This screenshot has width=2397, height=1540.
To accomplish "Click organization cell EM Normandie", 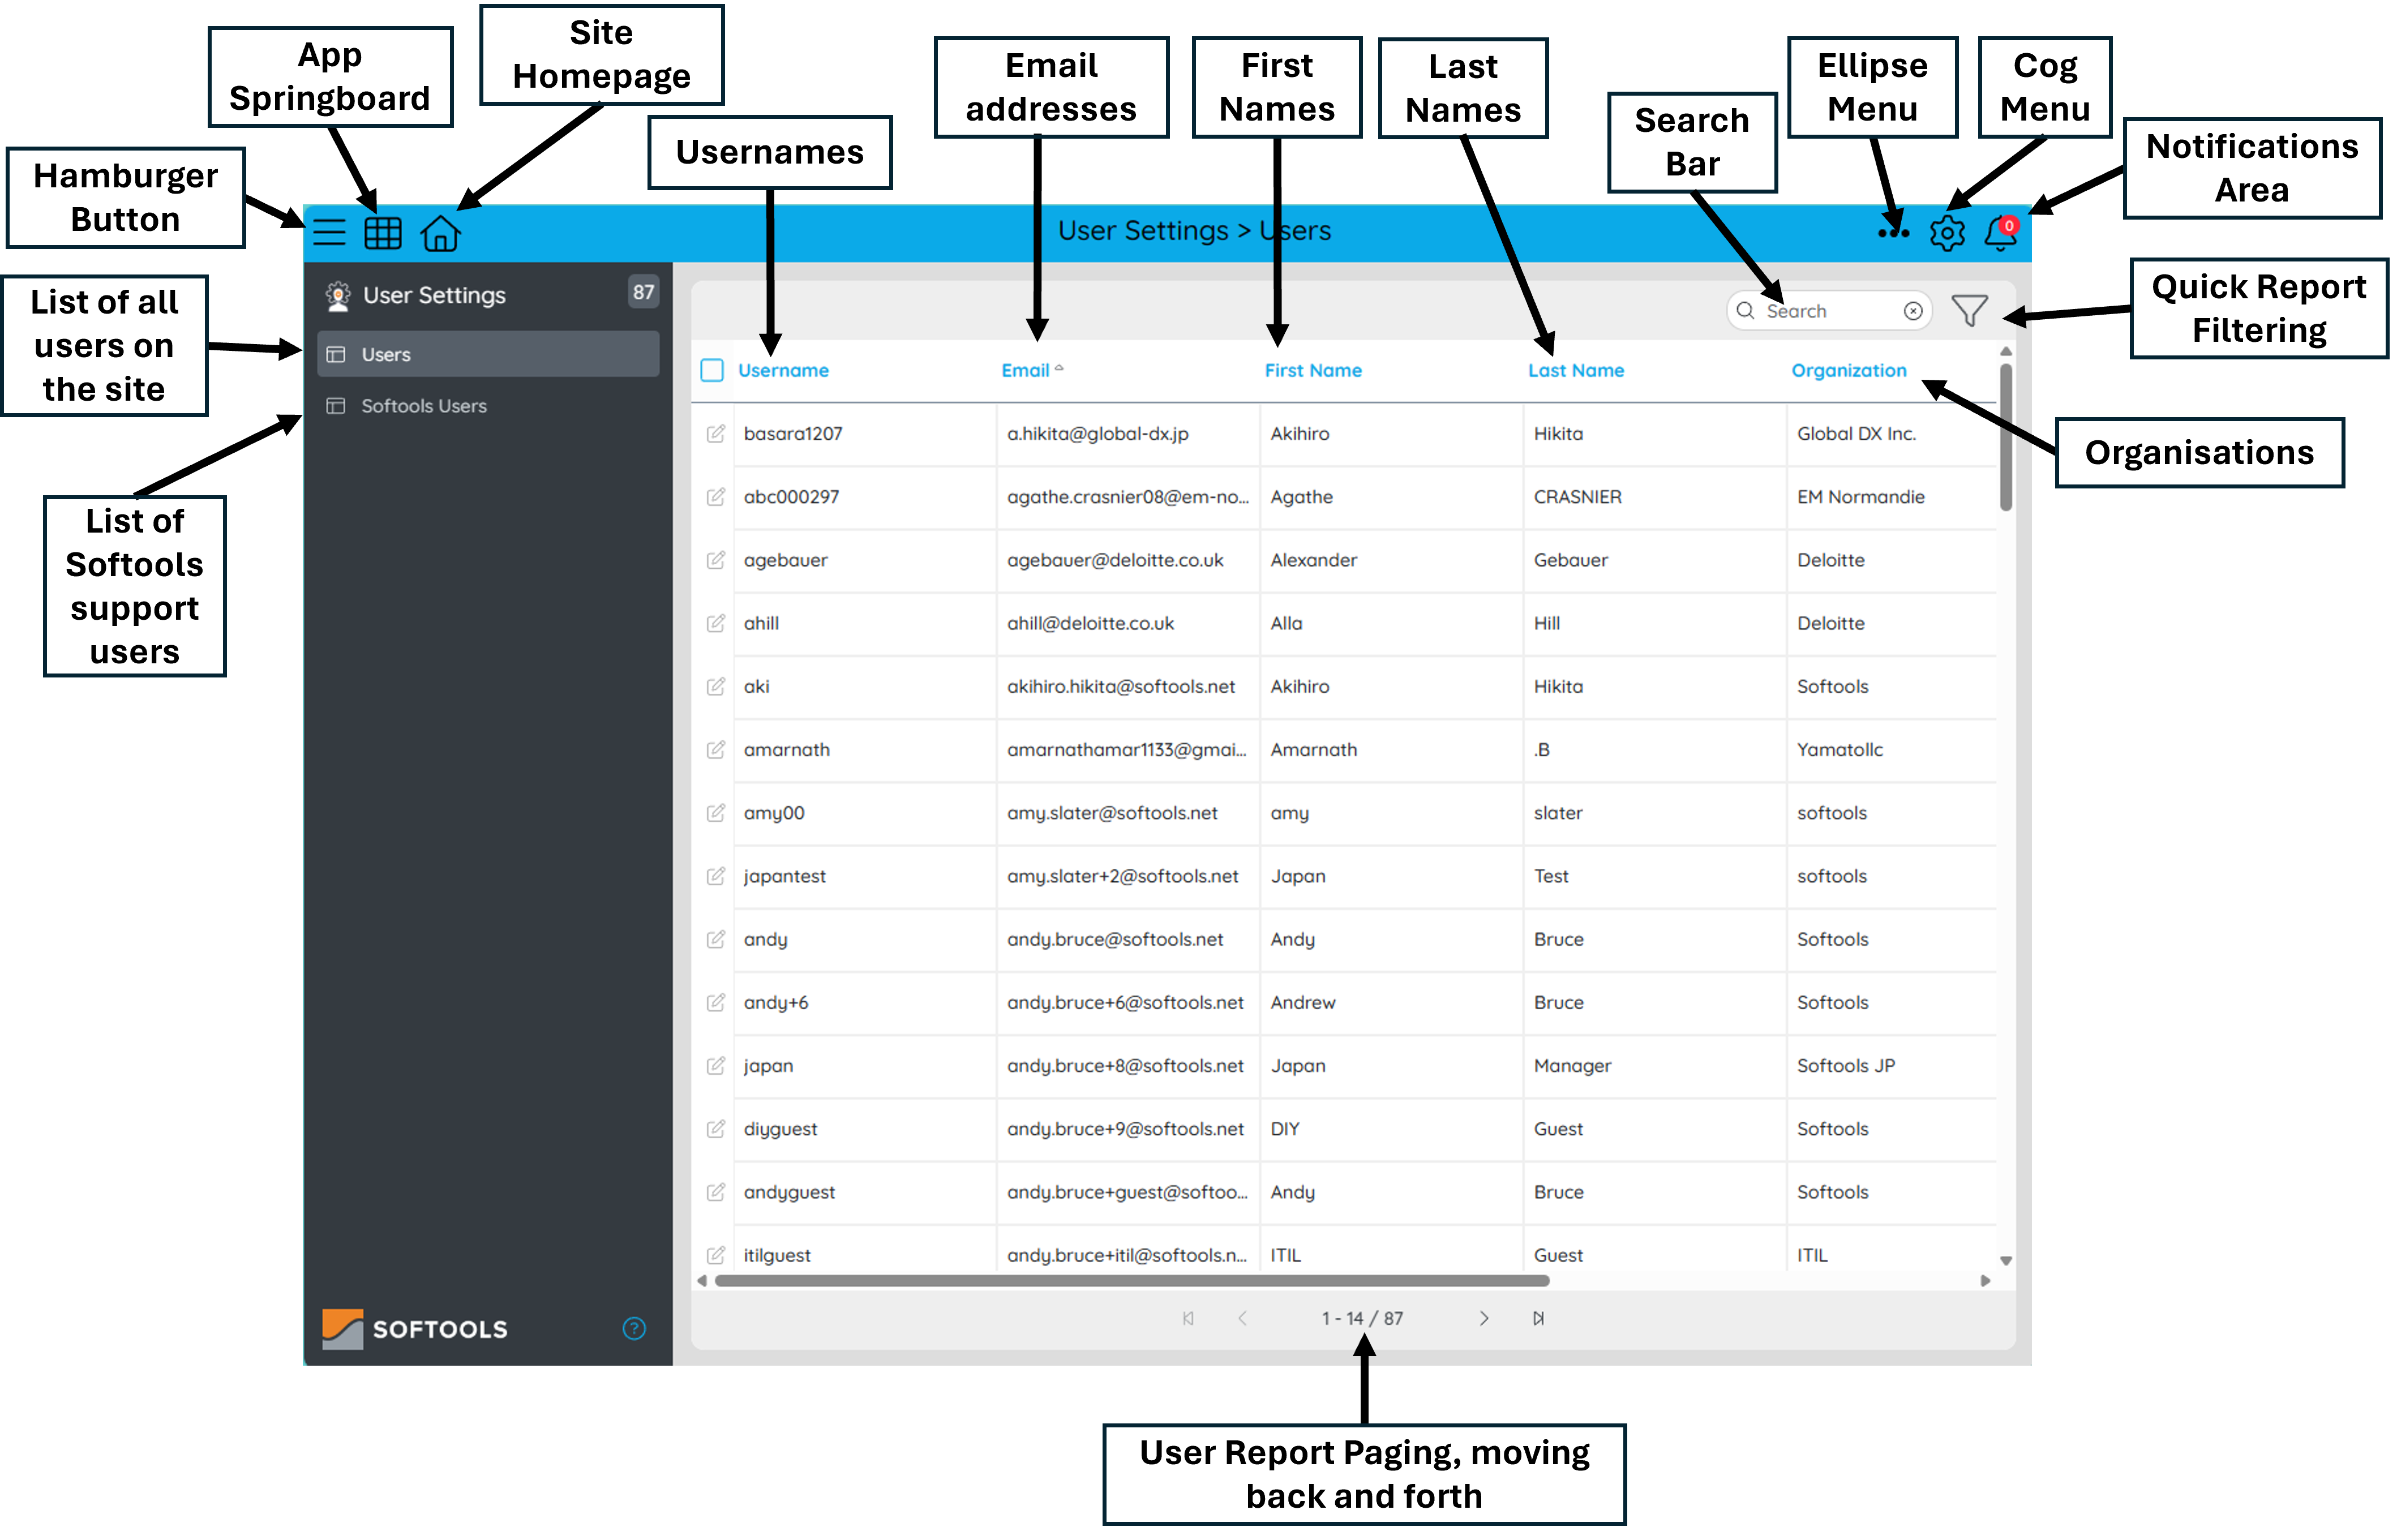I will 1860,496.
